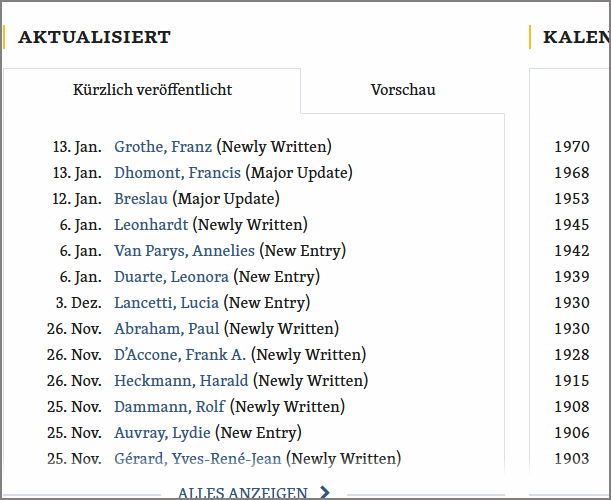611x500 pixels.
Task: Open the Grothe, Franz entry
Action: click(x=163, y=147)
